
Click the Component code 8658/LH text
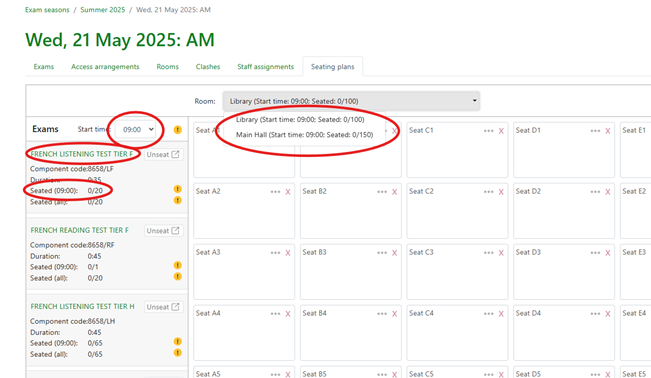pyautogui.click(x=73, y=321)
